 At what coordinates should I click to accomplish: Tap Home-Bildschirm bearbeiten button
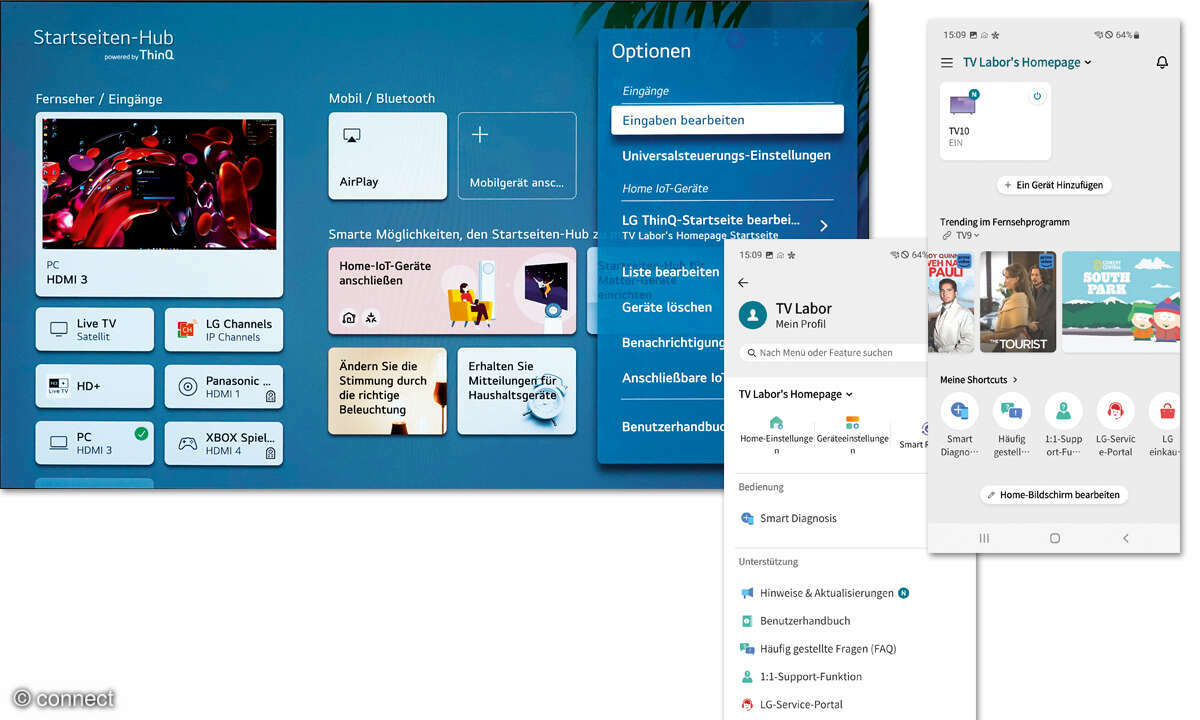pos(1054,495)
